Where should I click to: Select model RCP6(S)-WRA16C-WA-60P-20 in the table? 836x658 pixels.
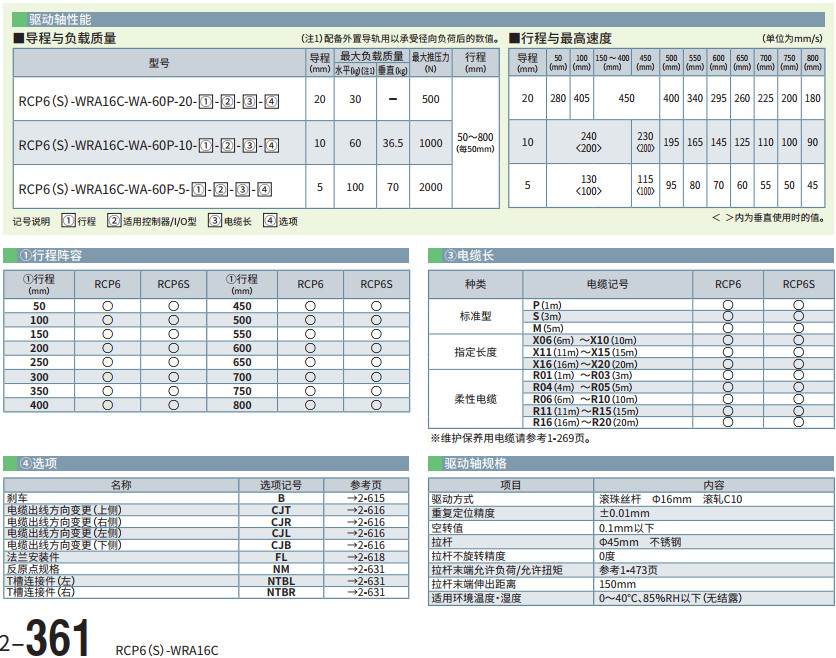coord(149,101)
